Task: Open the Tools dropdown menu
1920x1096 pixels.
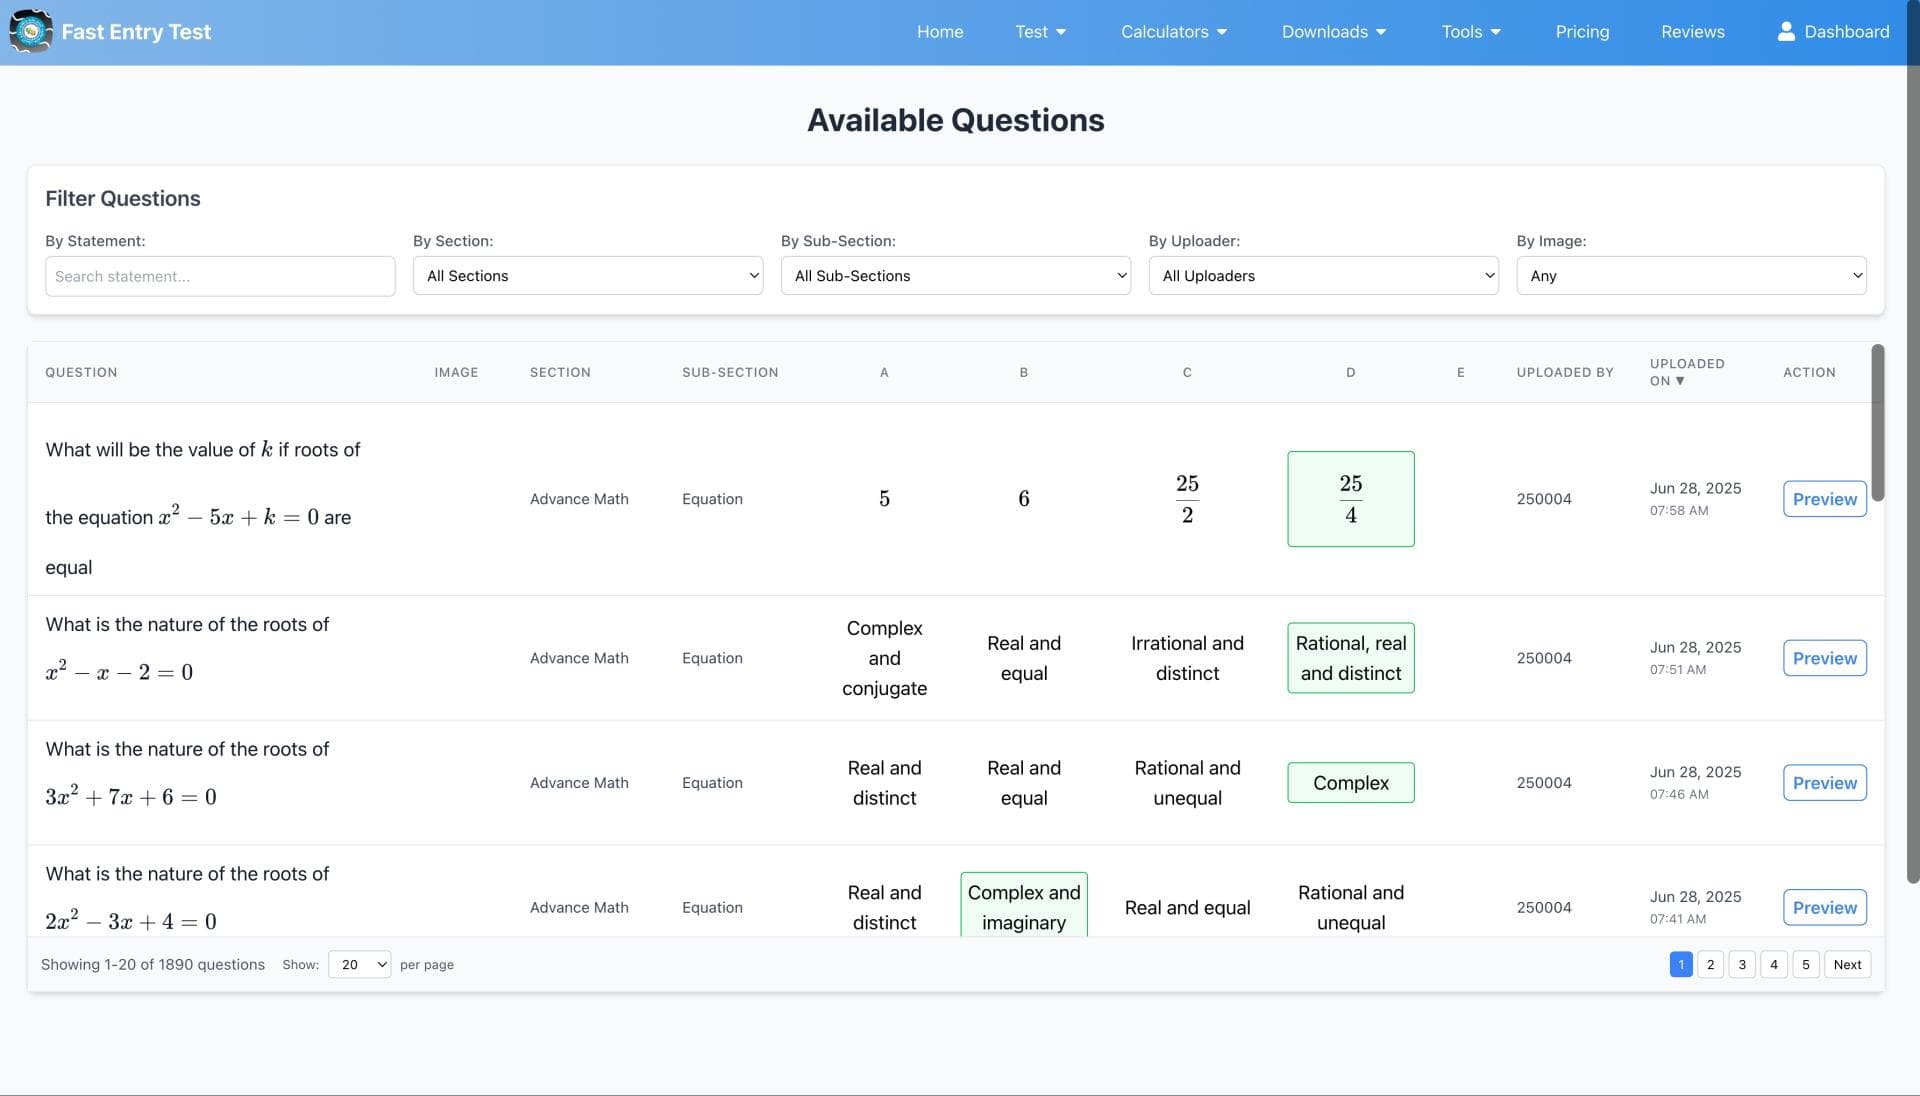Action: point(1470,31)
